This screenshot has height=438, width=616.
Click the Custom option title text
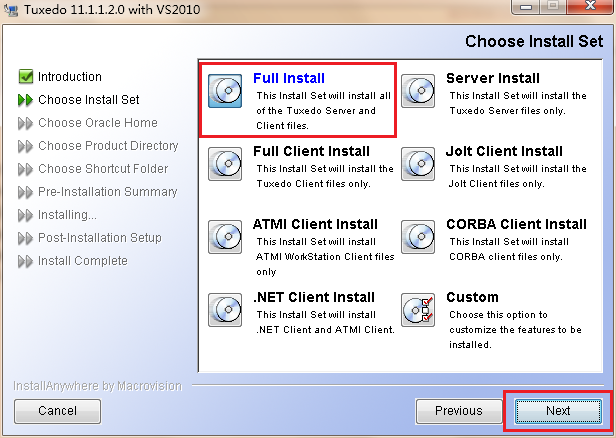click(472, 297)
